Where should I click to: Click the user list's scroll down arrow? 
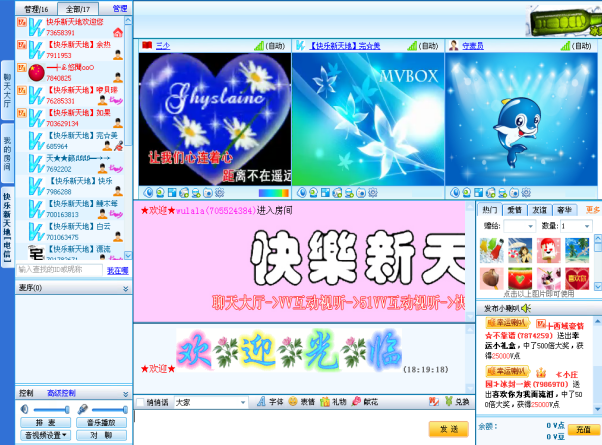click(x=128, y=255)
